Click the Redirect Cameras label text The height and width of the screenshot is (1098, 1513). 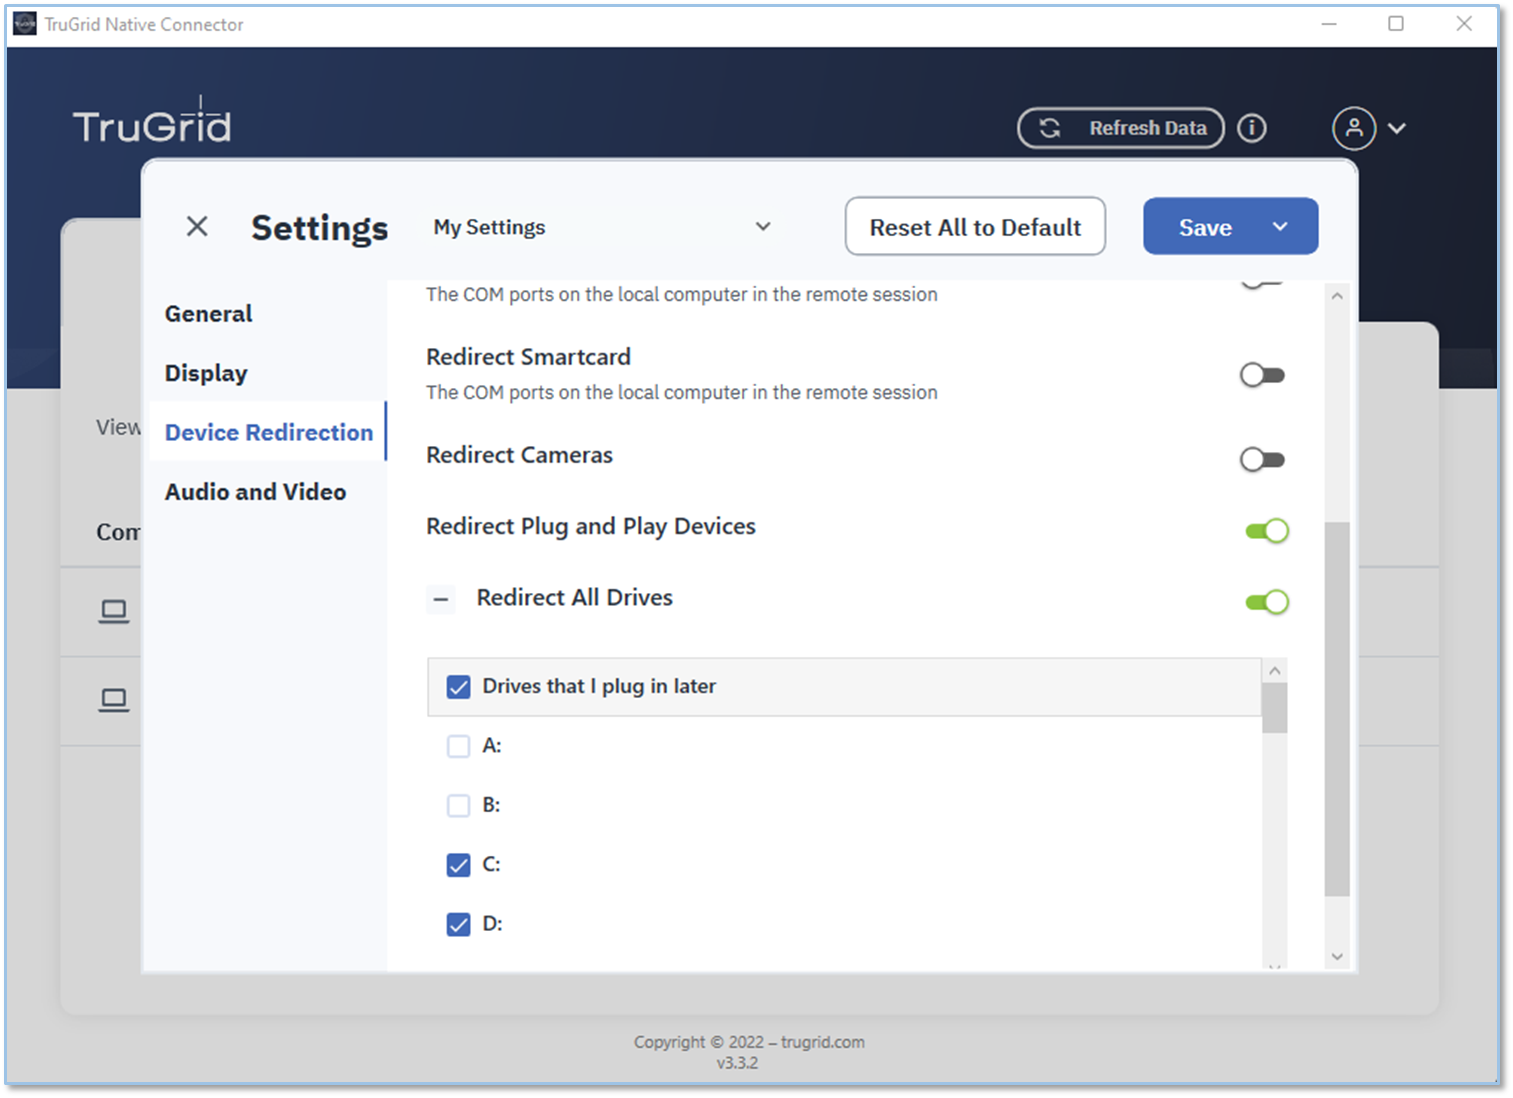pyautogui.click(x=519, y=455)
